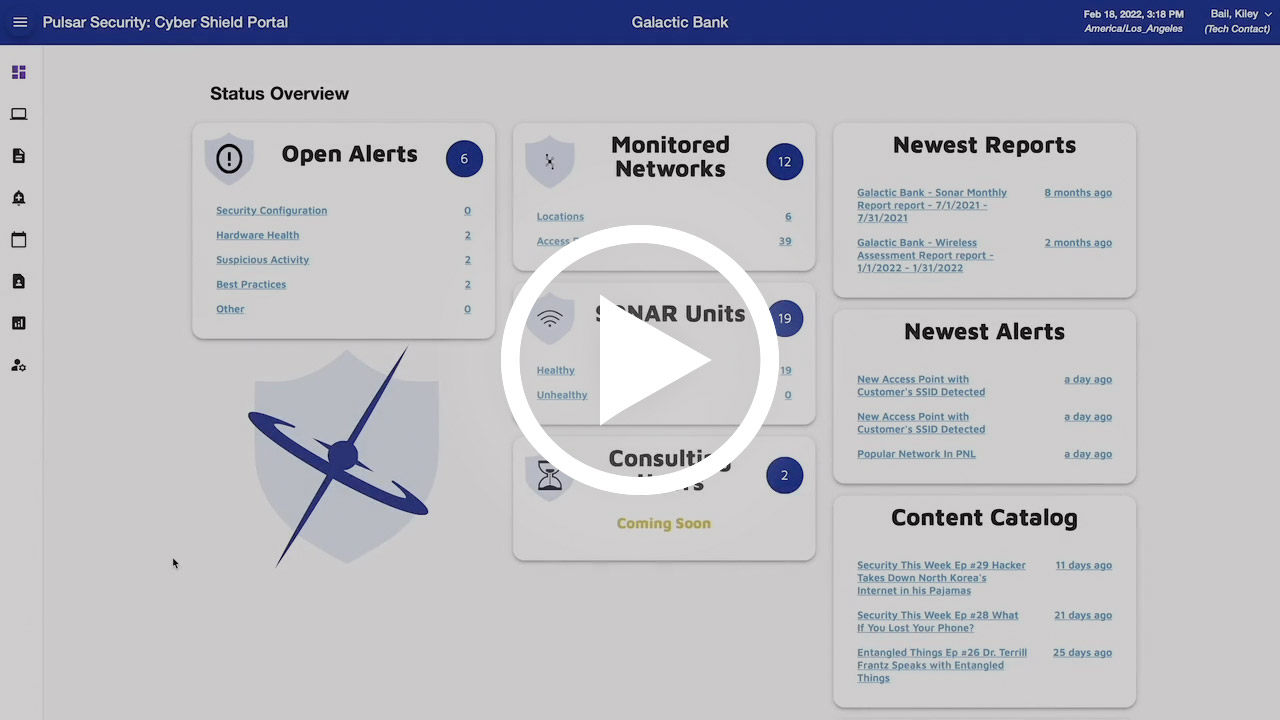Click the '2 months ago' timestamp
The width and height of the screenshot is (1280, 720).
pyautogui.click(x=1078, y=243)
